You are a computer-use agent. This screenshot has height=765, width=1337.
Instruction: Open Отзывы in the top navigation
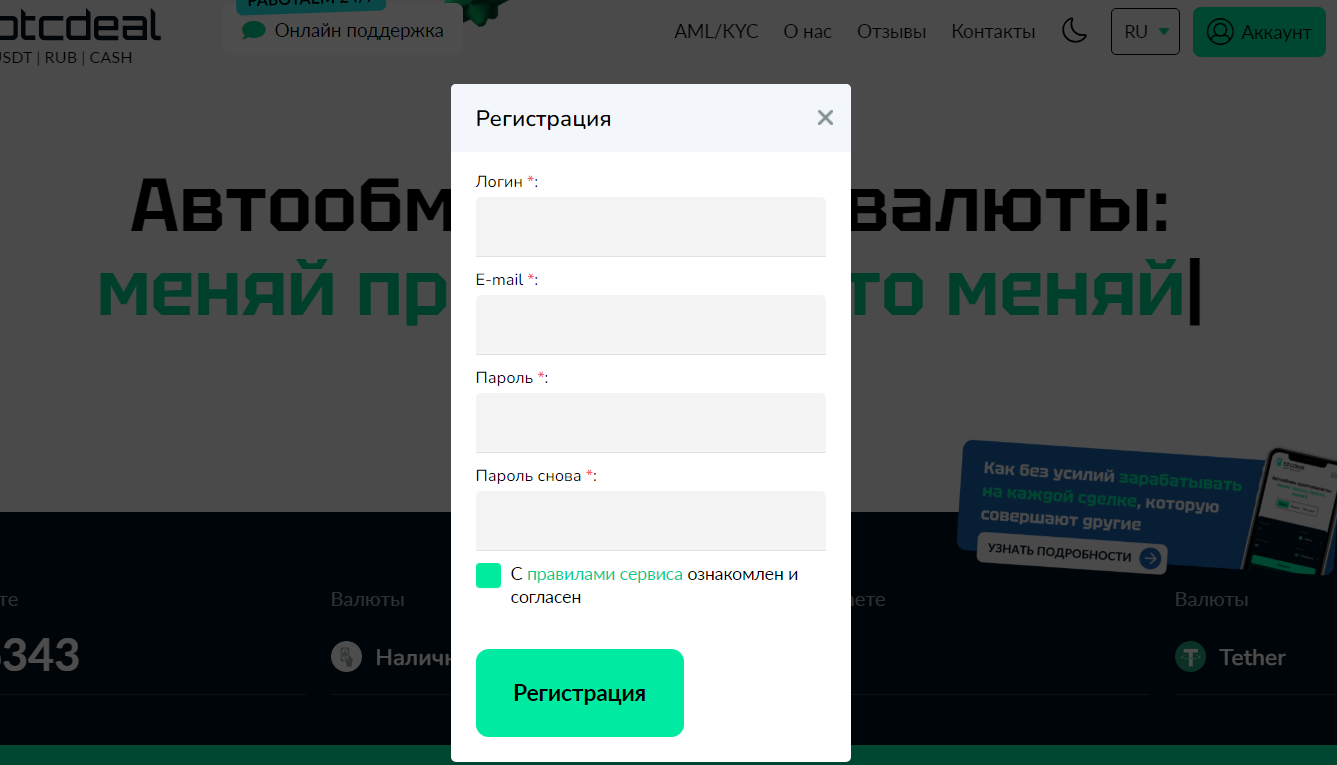point(891,32)
